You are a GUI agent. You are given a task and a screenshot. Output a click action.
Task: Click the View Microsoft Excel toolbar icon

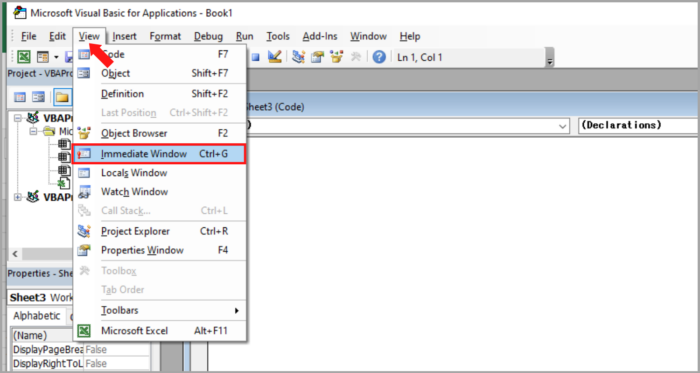pyautogui.click(x=23, y=57)
